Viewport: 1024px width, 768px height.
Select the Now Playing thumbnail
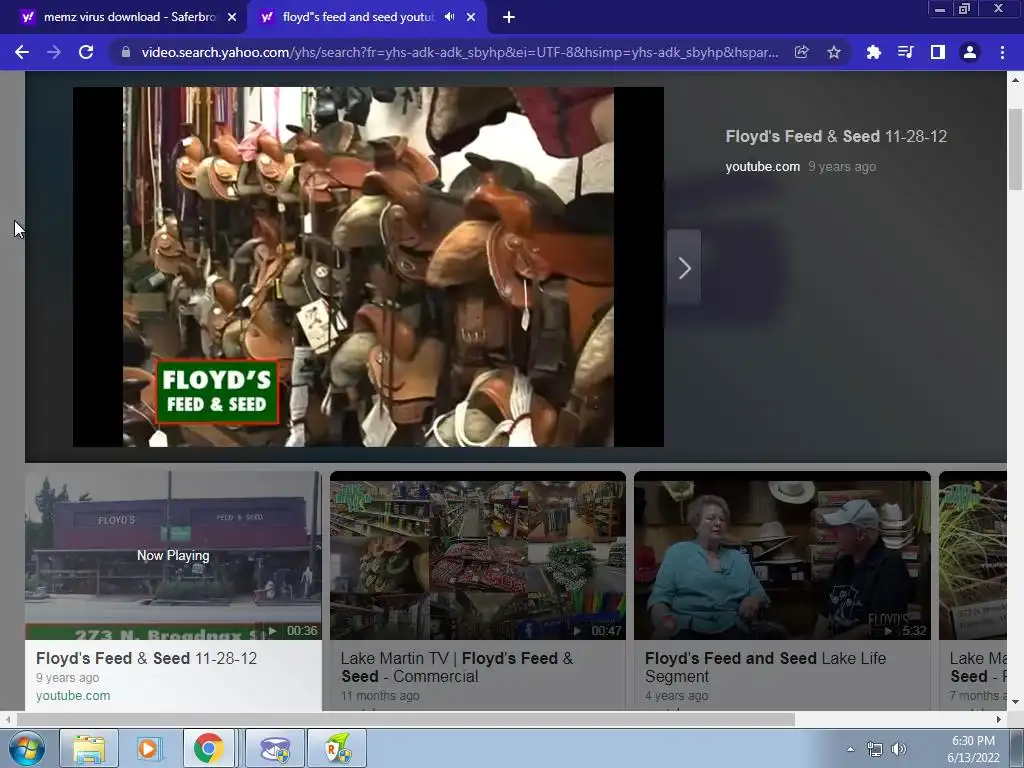click(x=173, y=555)
